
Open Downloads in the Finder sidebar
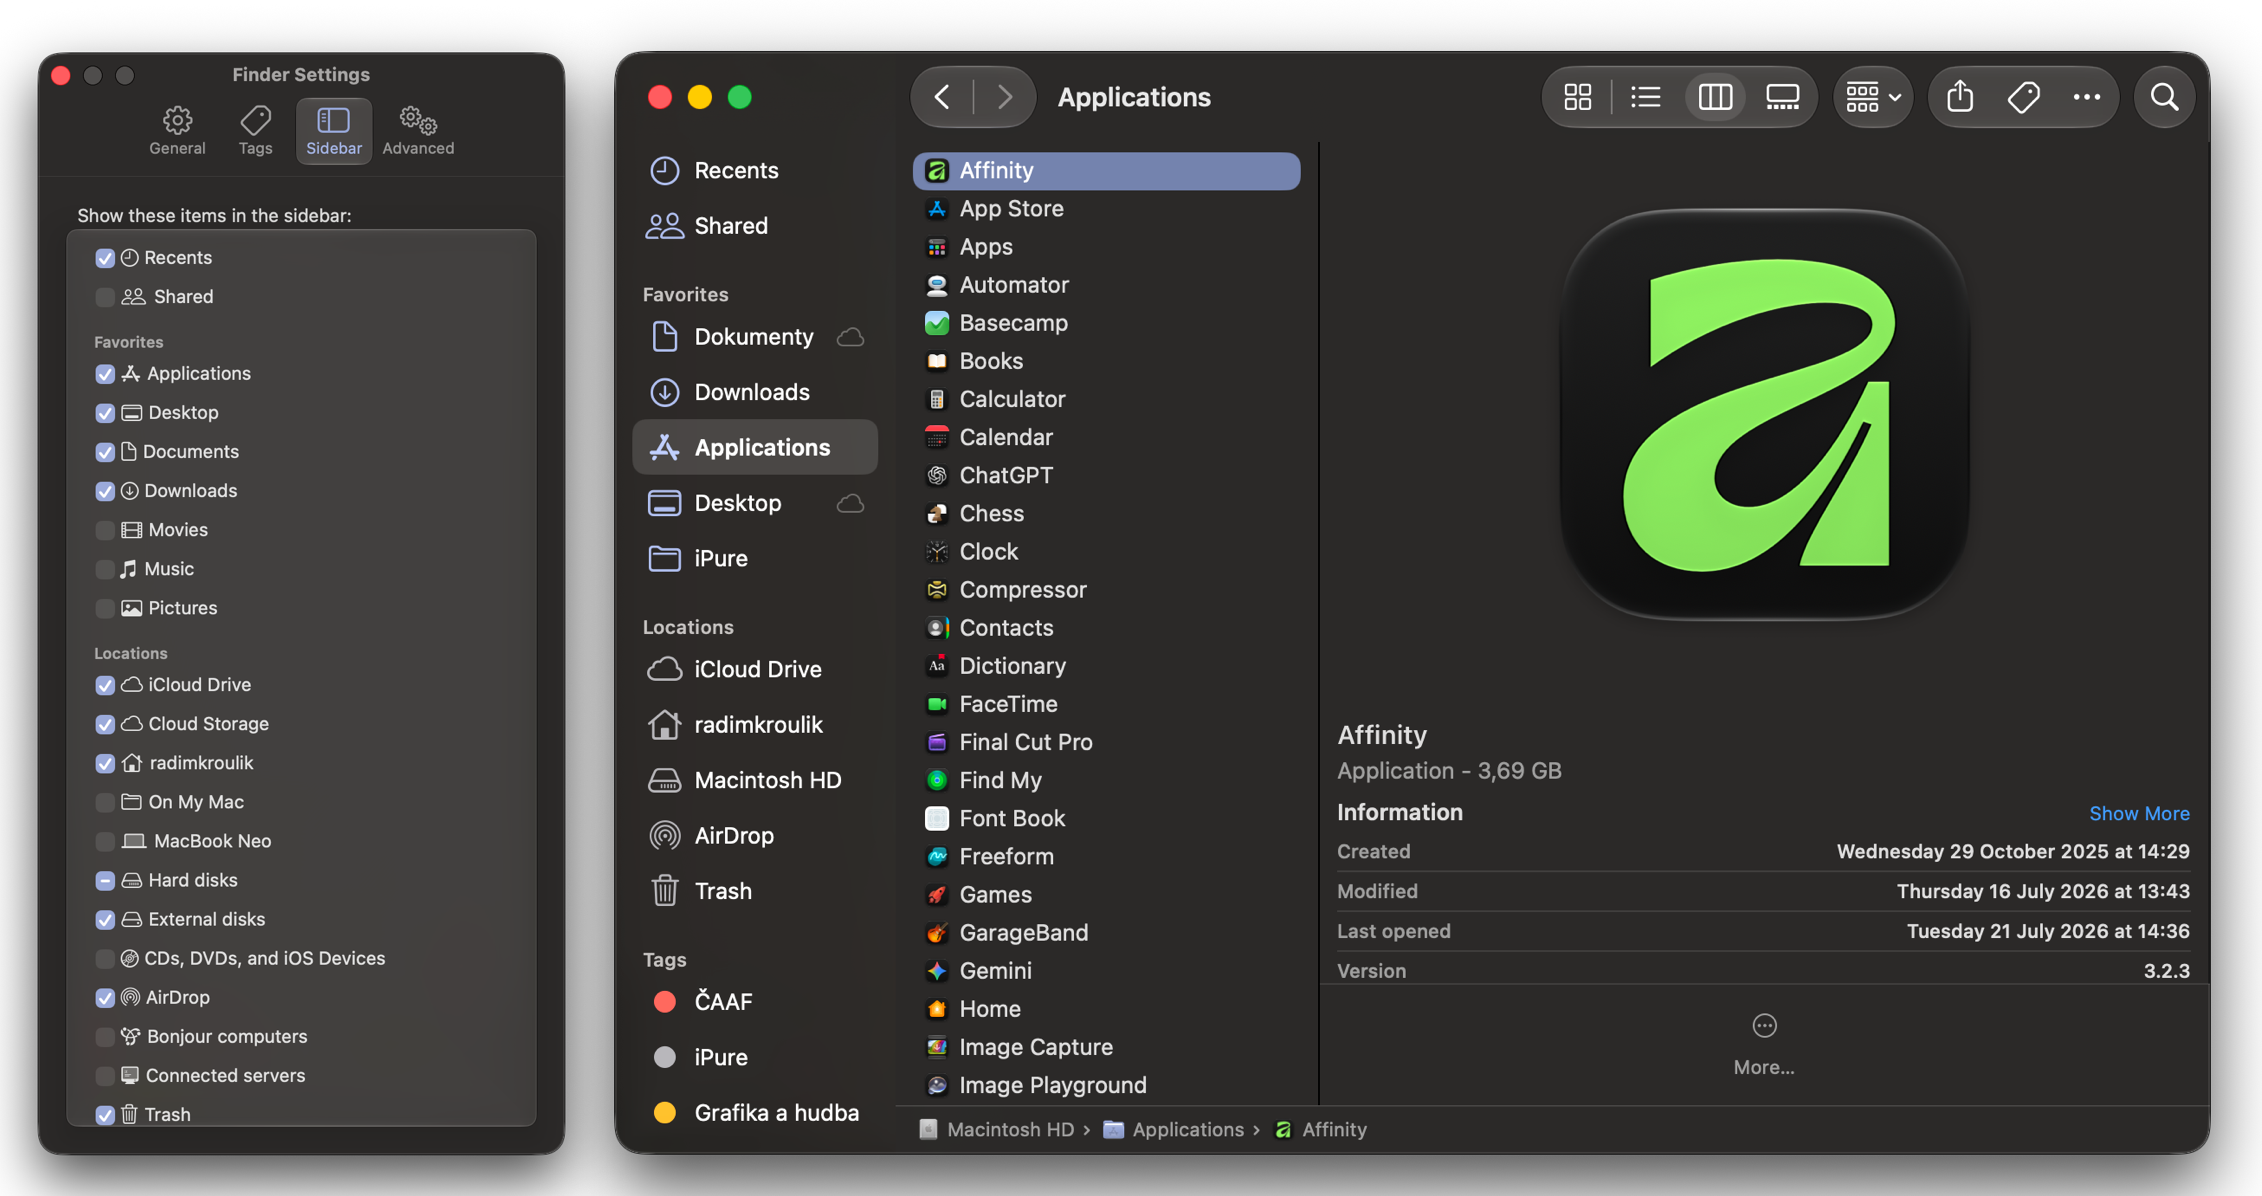pos(755,392)
